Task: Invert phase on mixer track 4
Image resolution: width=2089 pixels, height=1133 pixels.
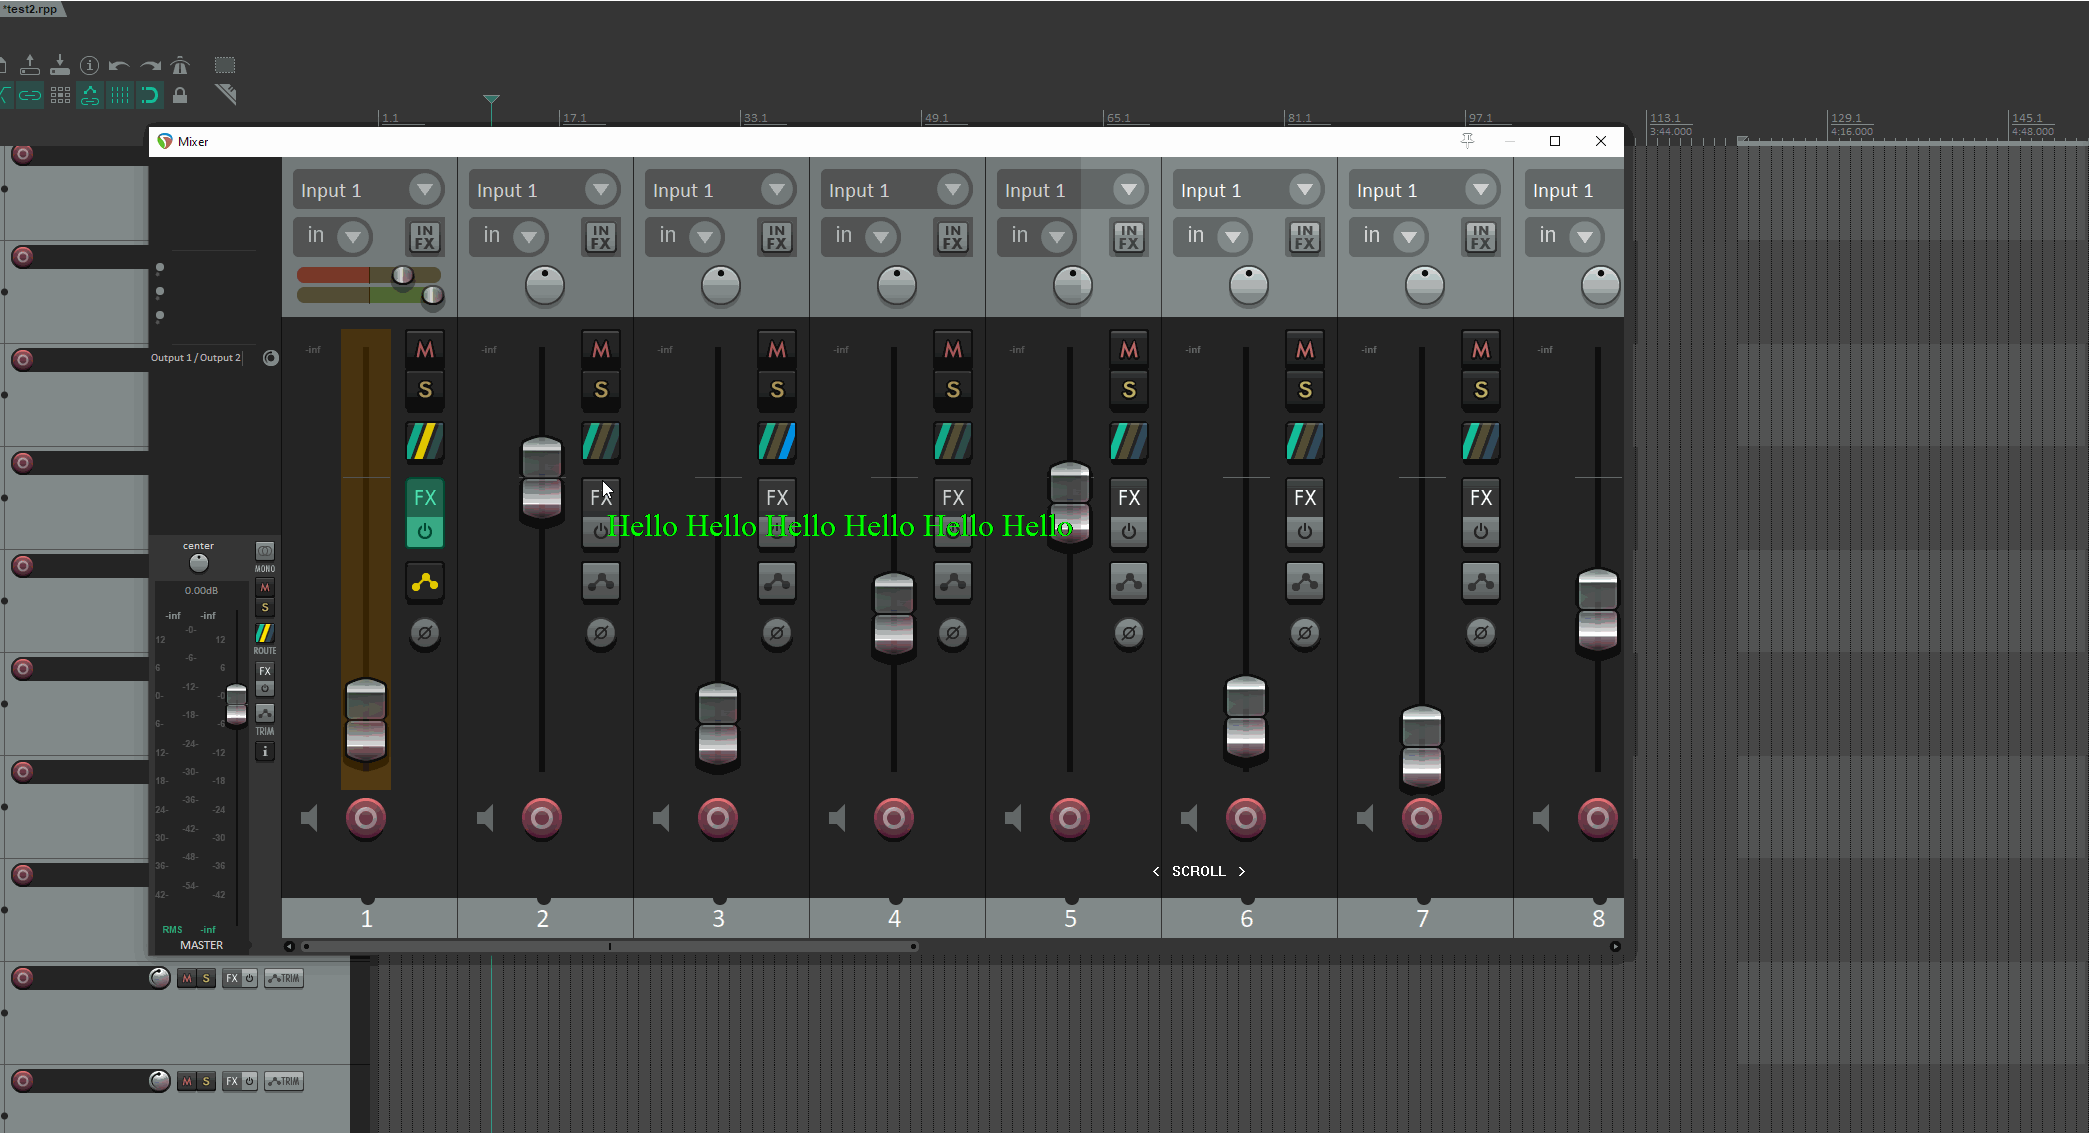Action: (953, 633)
